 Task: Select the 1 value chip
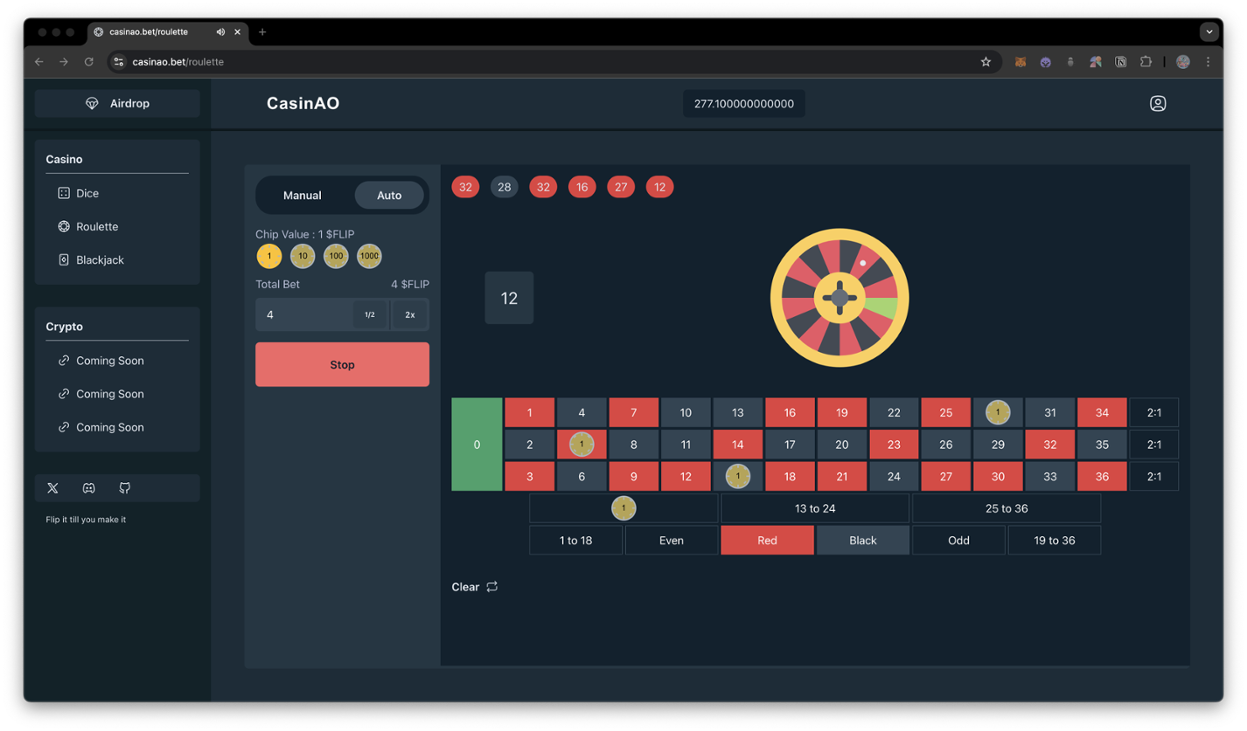click(269, 256)
